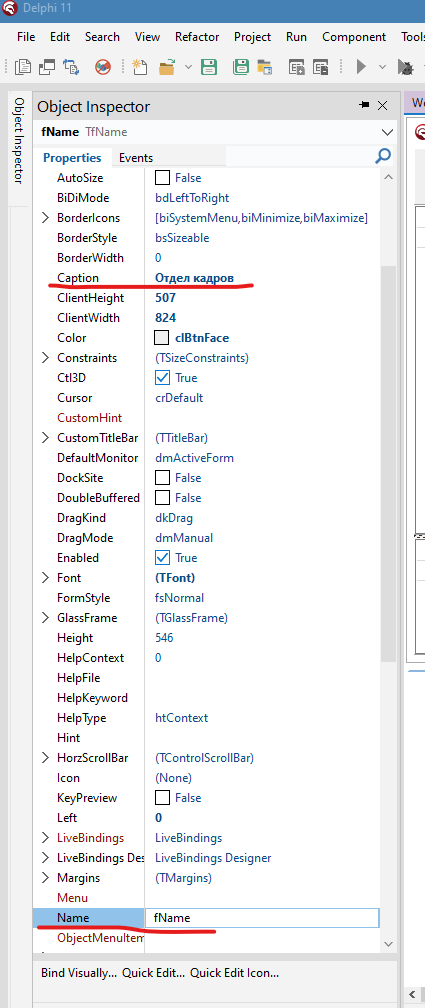The image size is (425, 1008).
Task: Expand the Font property node
Action: [45, 578]
